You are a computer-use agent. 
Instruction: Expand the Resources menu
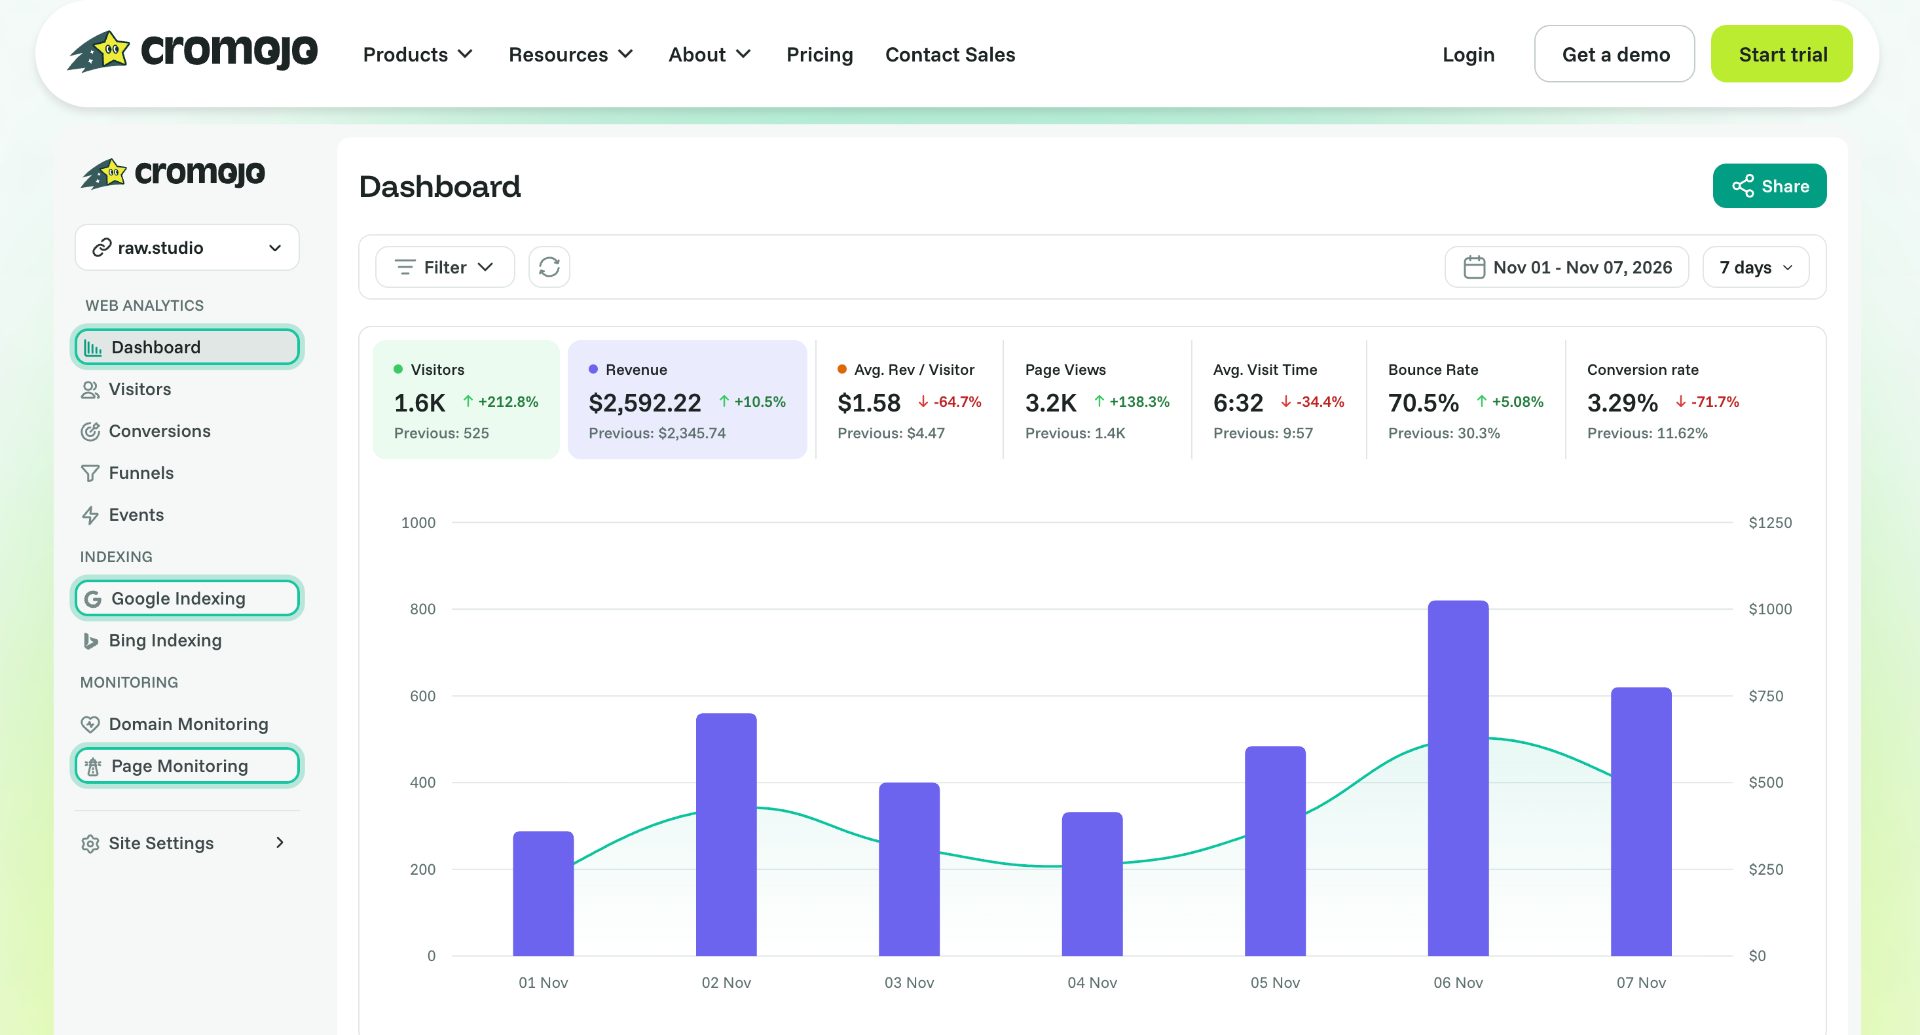571,54
